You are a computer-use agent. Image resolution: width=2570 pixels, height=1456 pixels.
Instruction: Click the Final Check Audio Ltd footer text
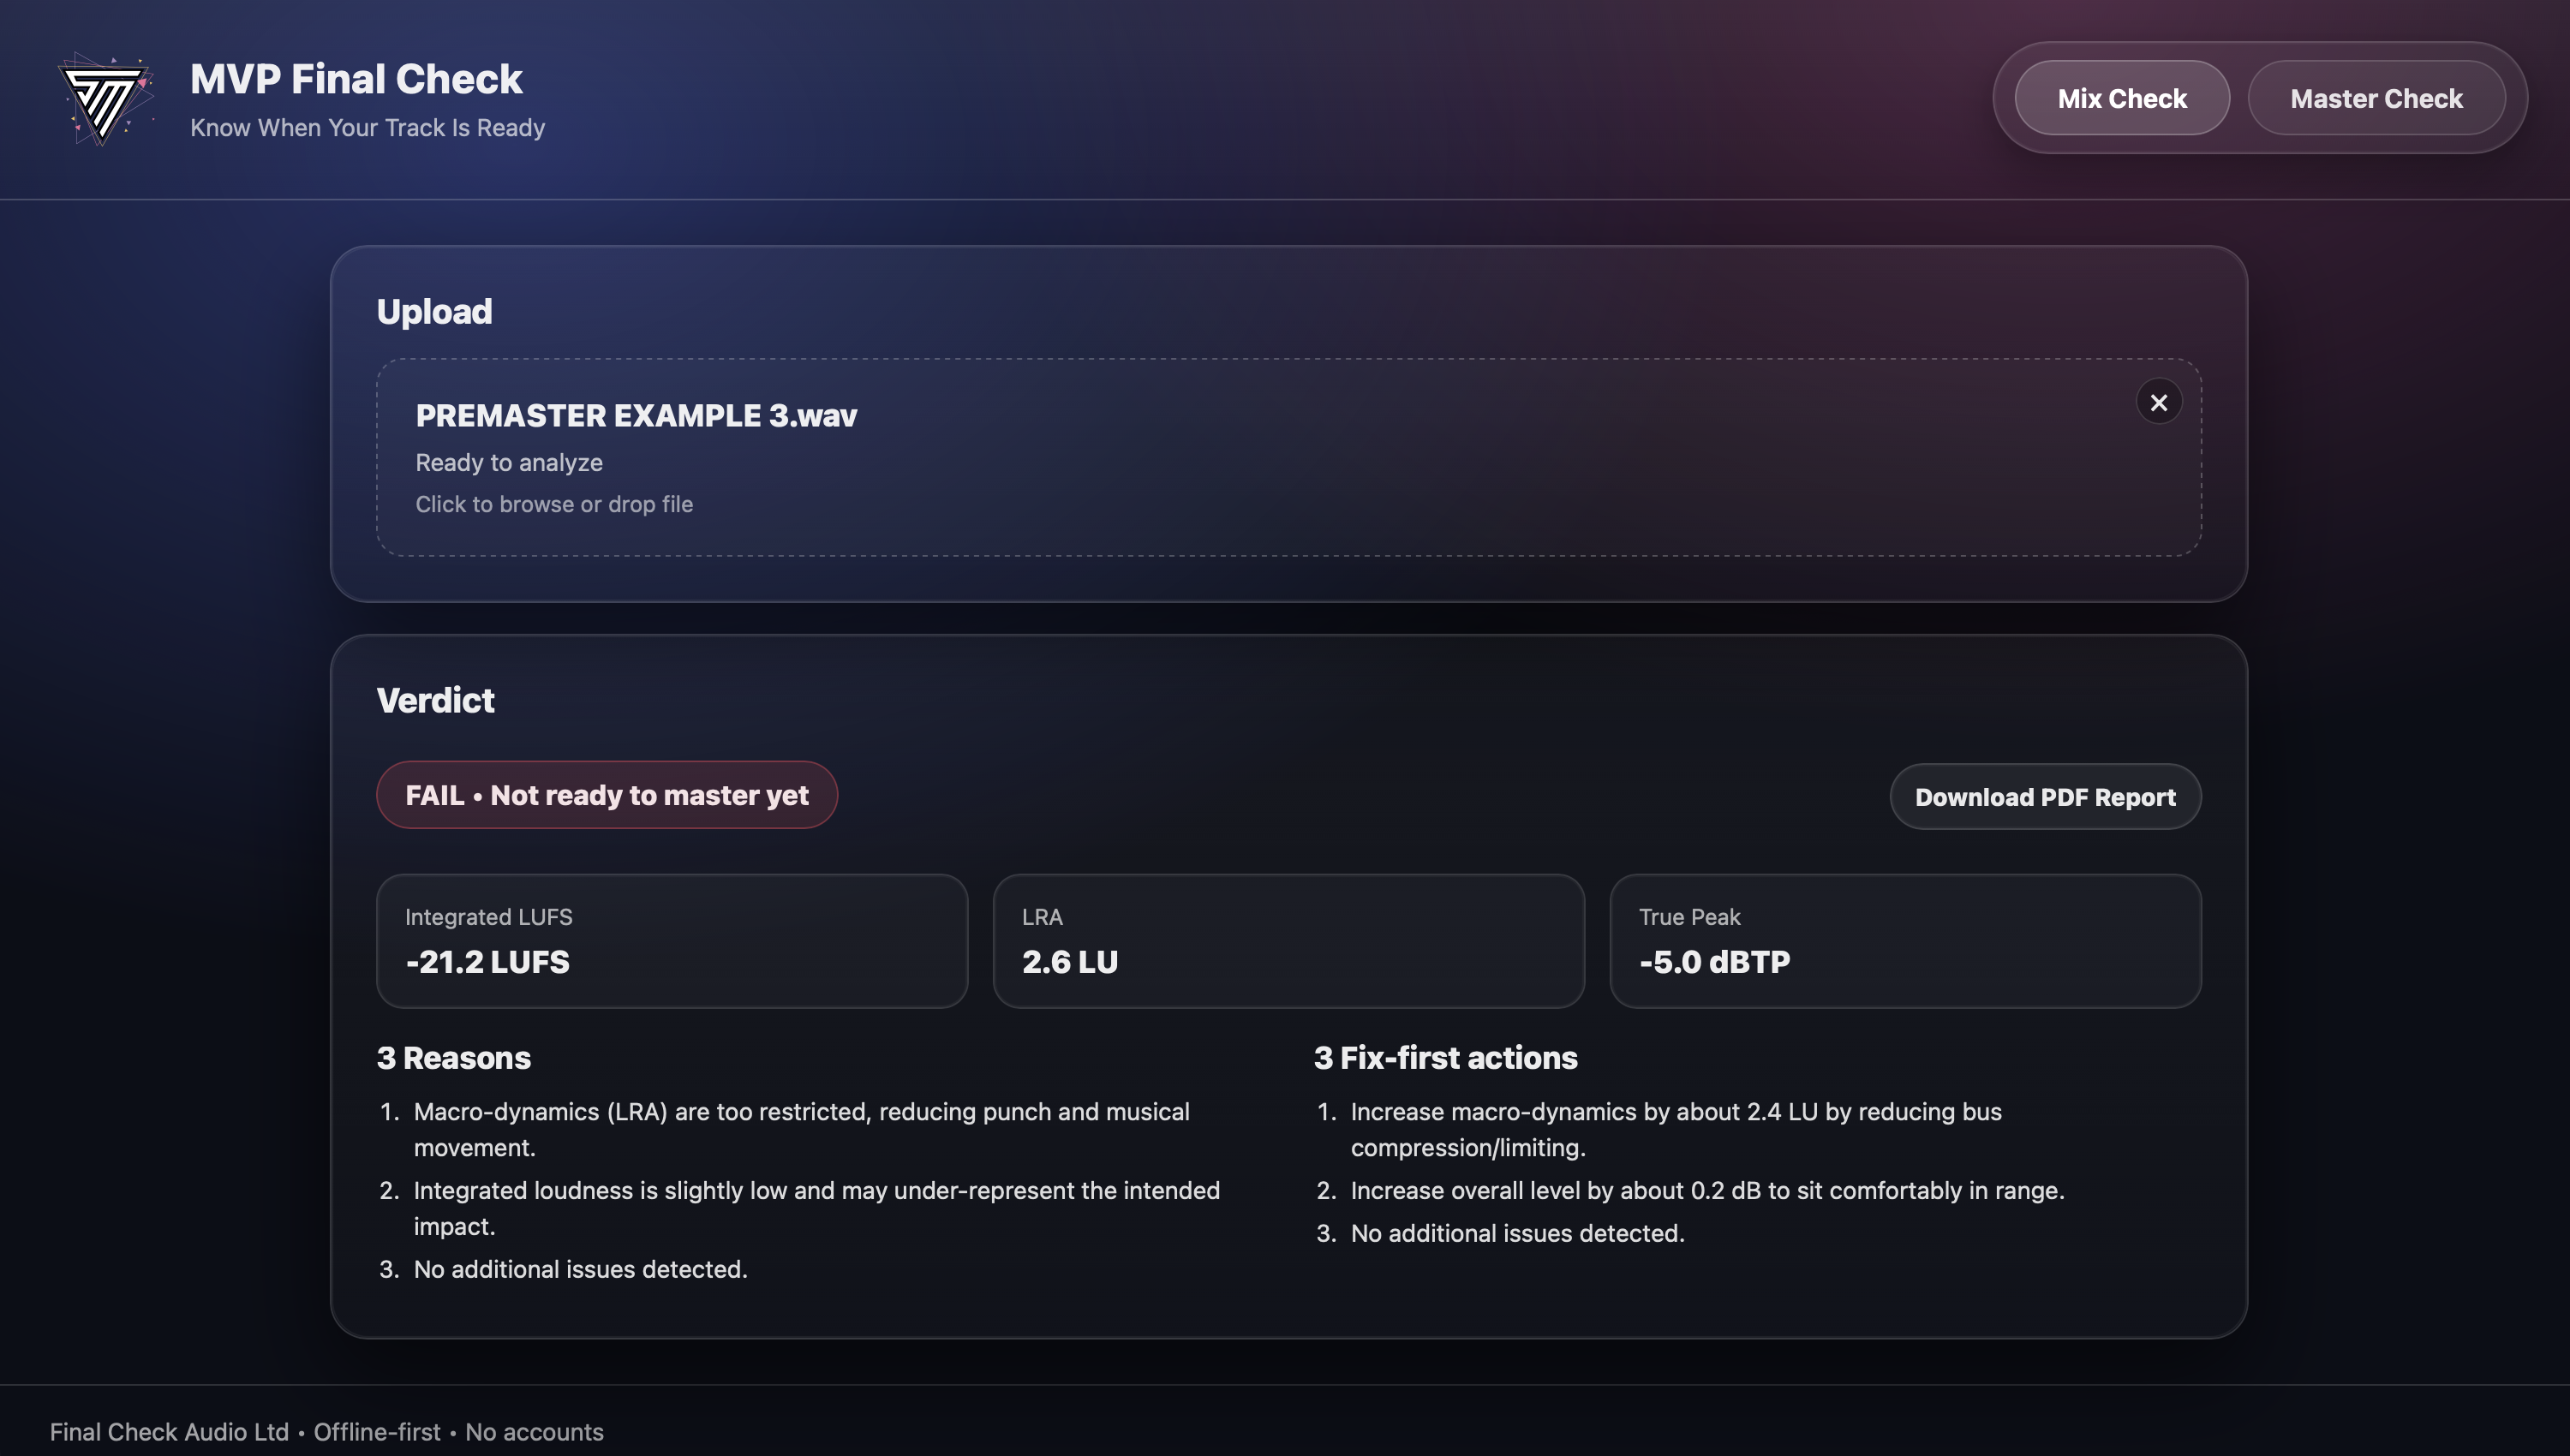click(169, 1431)
